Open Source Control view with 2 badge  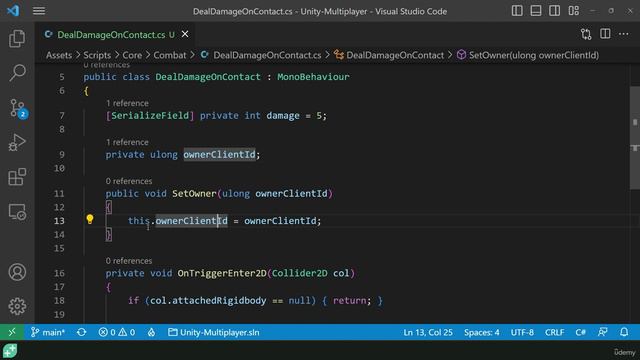tap(18, 108)
